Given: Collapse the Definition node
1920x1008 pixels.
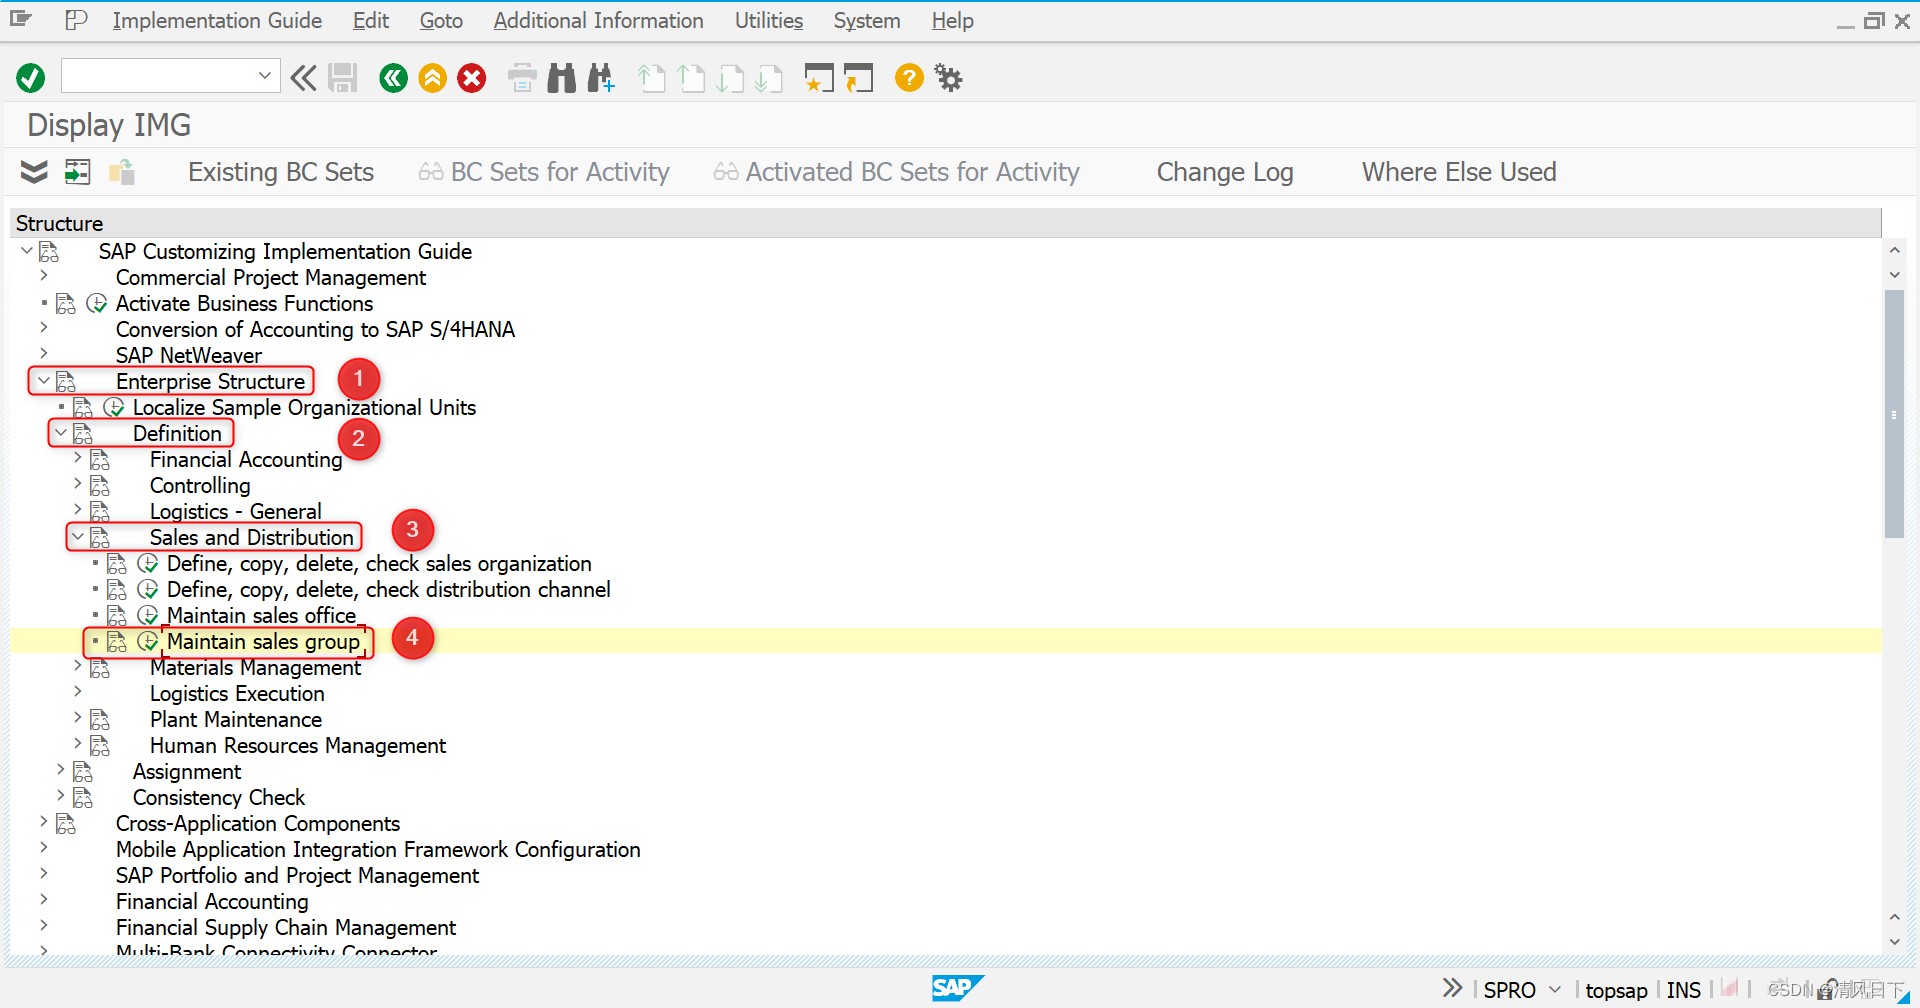Looking at the screenshot, I should click(x=60, y=432).
